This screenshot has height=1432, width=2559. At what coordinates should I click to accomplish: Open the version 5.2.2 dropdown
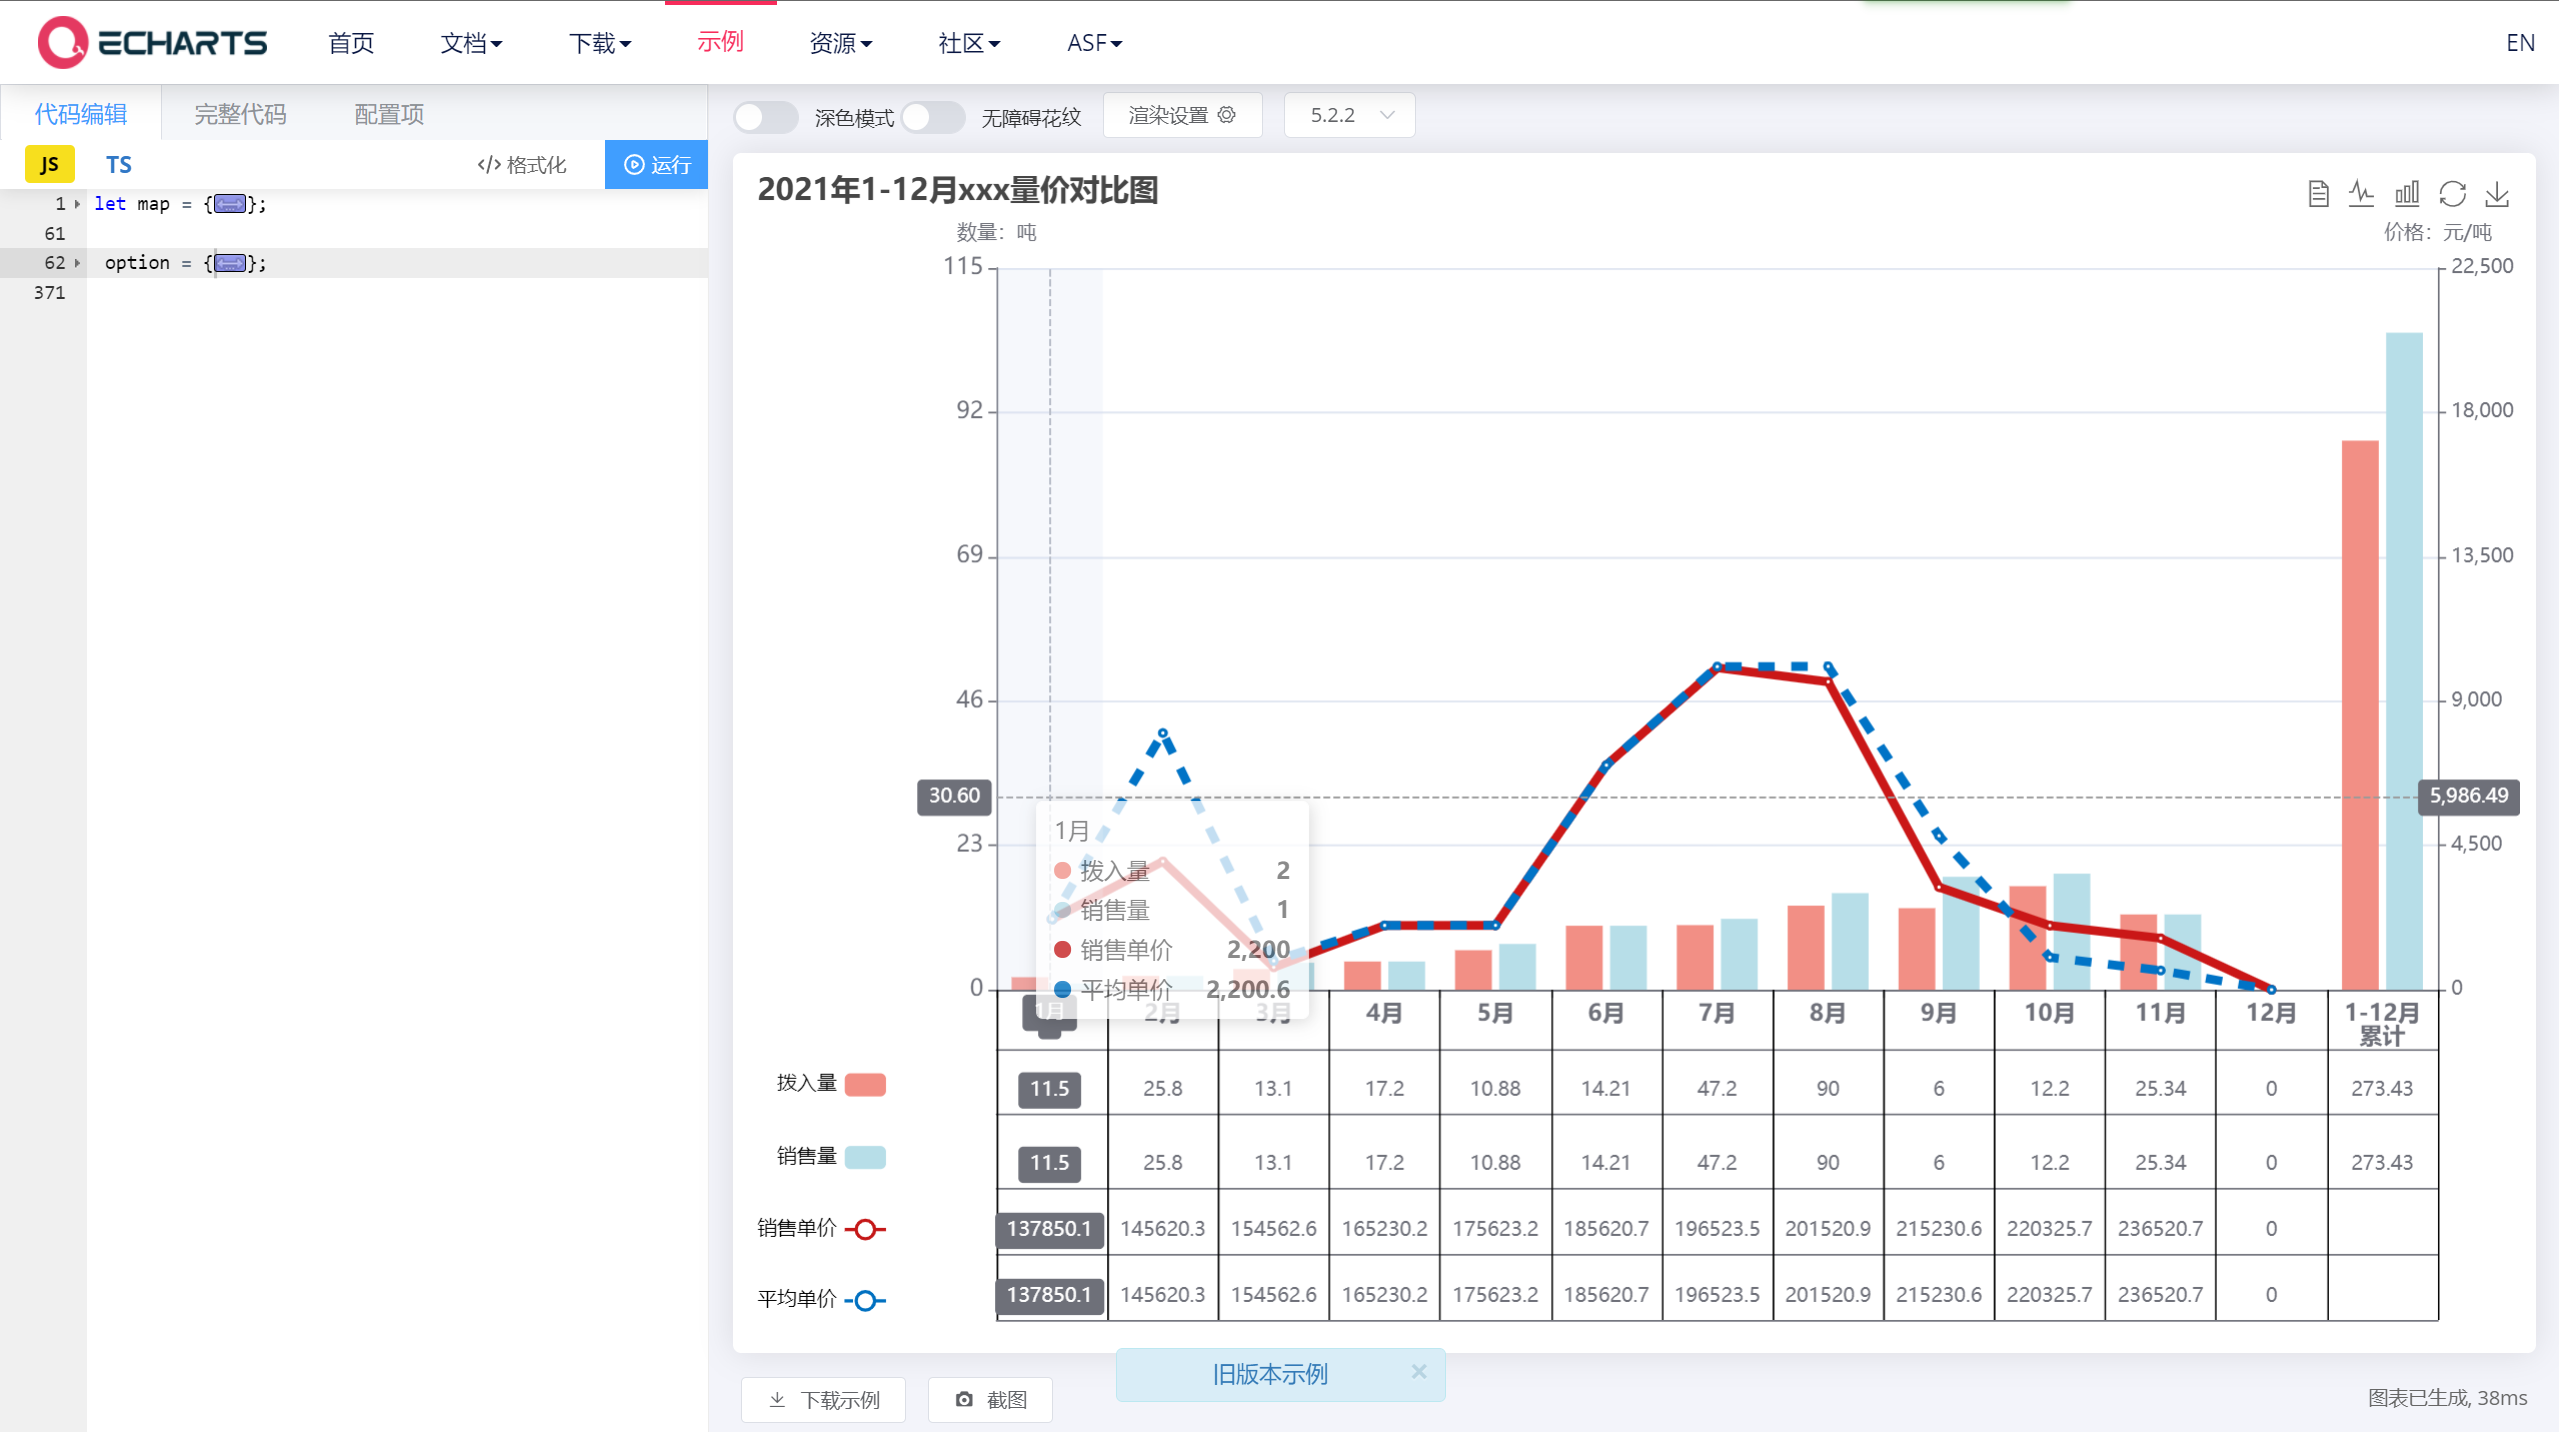tap(1348, 115)
